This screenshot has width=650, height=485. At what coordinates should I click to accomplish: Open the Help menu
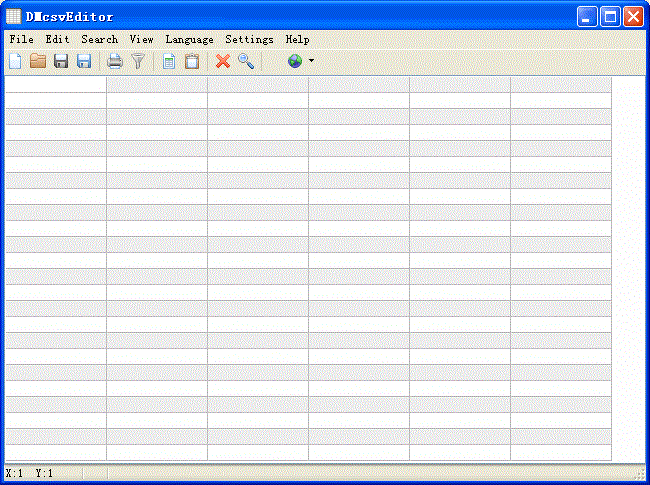tap(297, 39)
